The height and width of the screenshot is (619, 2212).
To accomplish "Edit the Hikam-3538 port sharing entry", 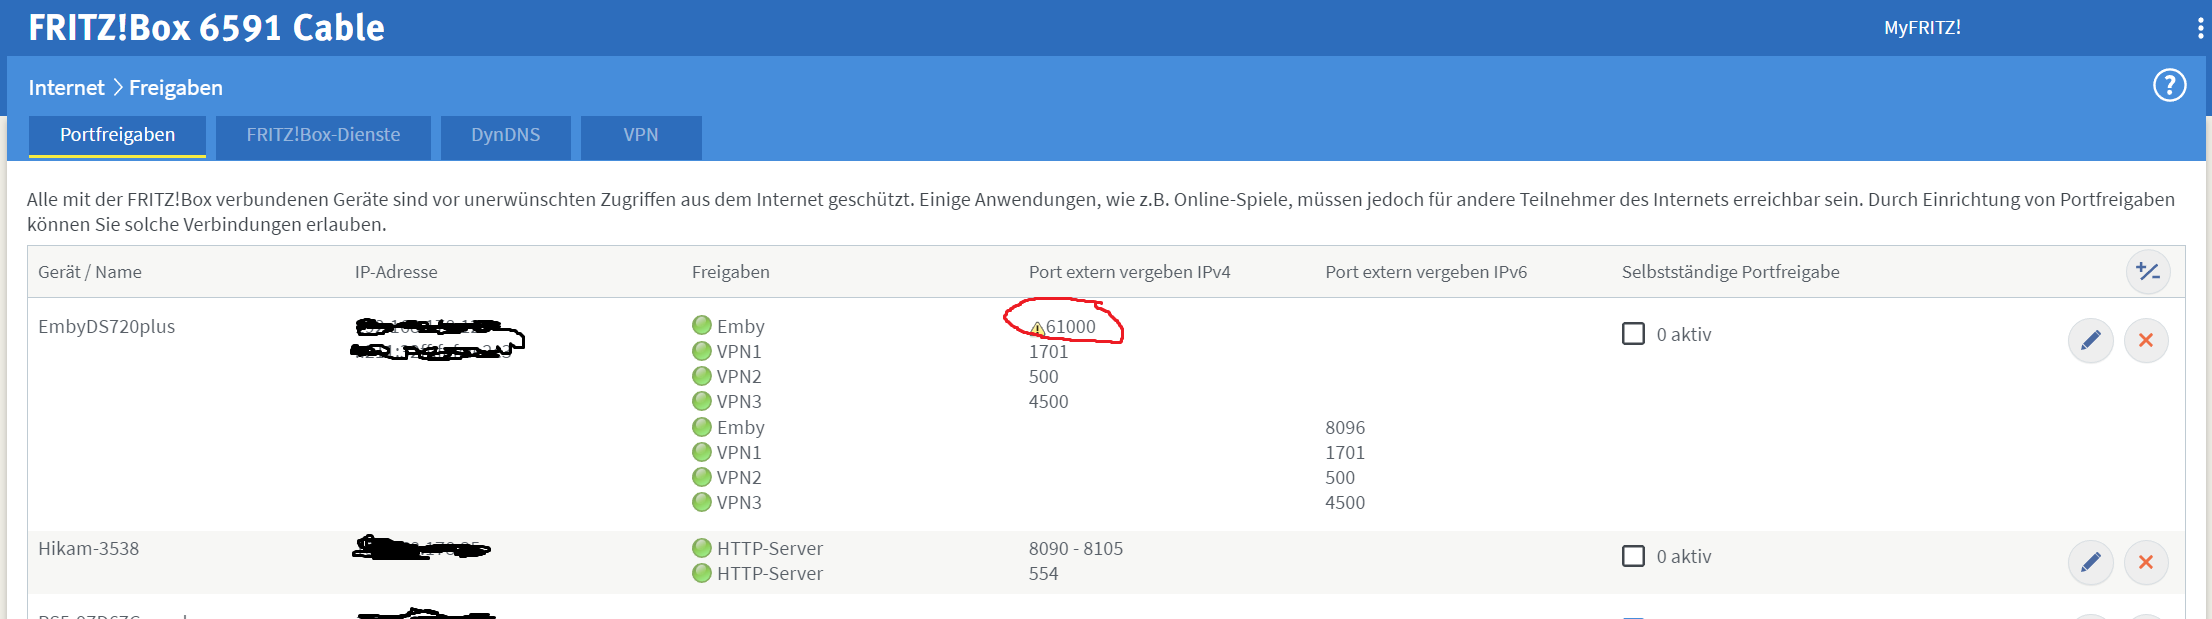I will (2090, 562).
